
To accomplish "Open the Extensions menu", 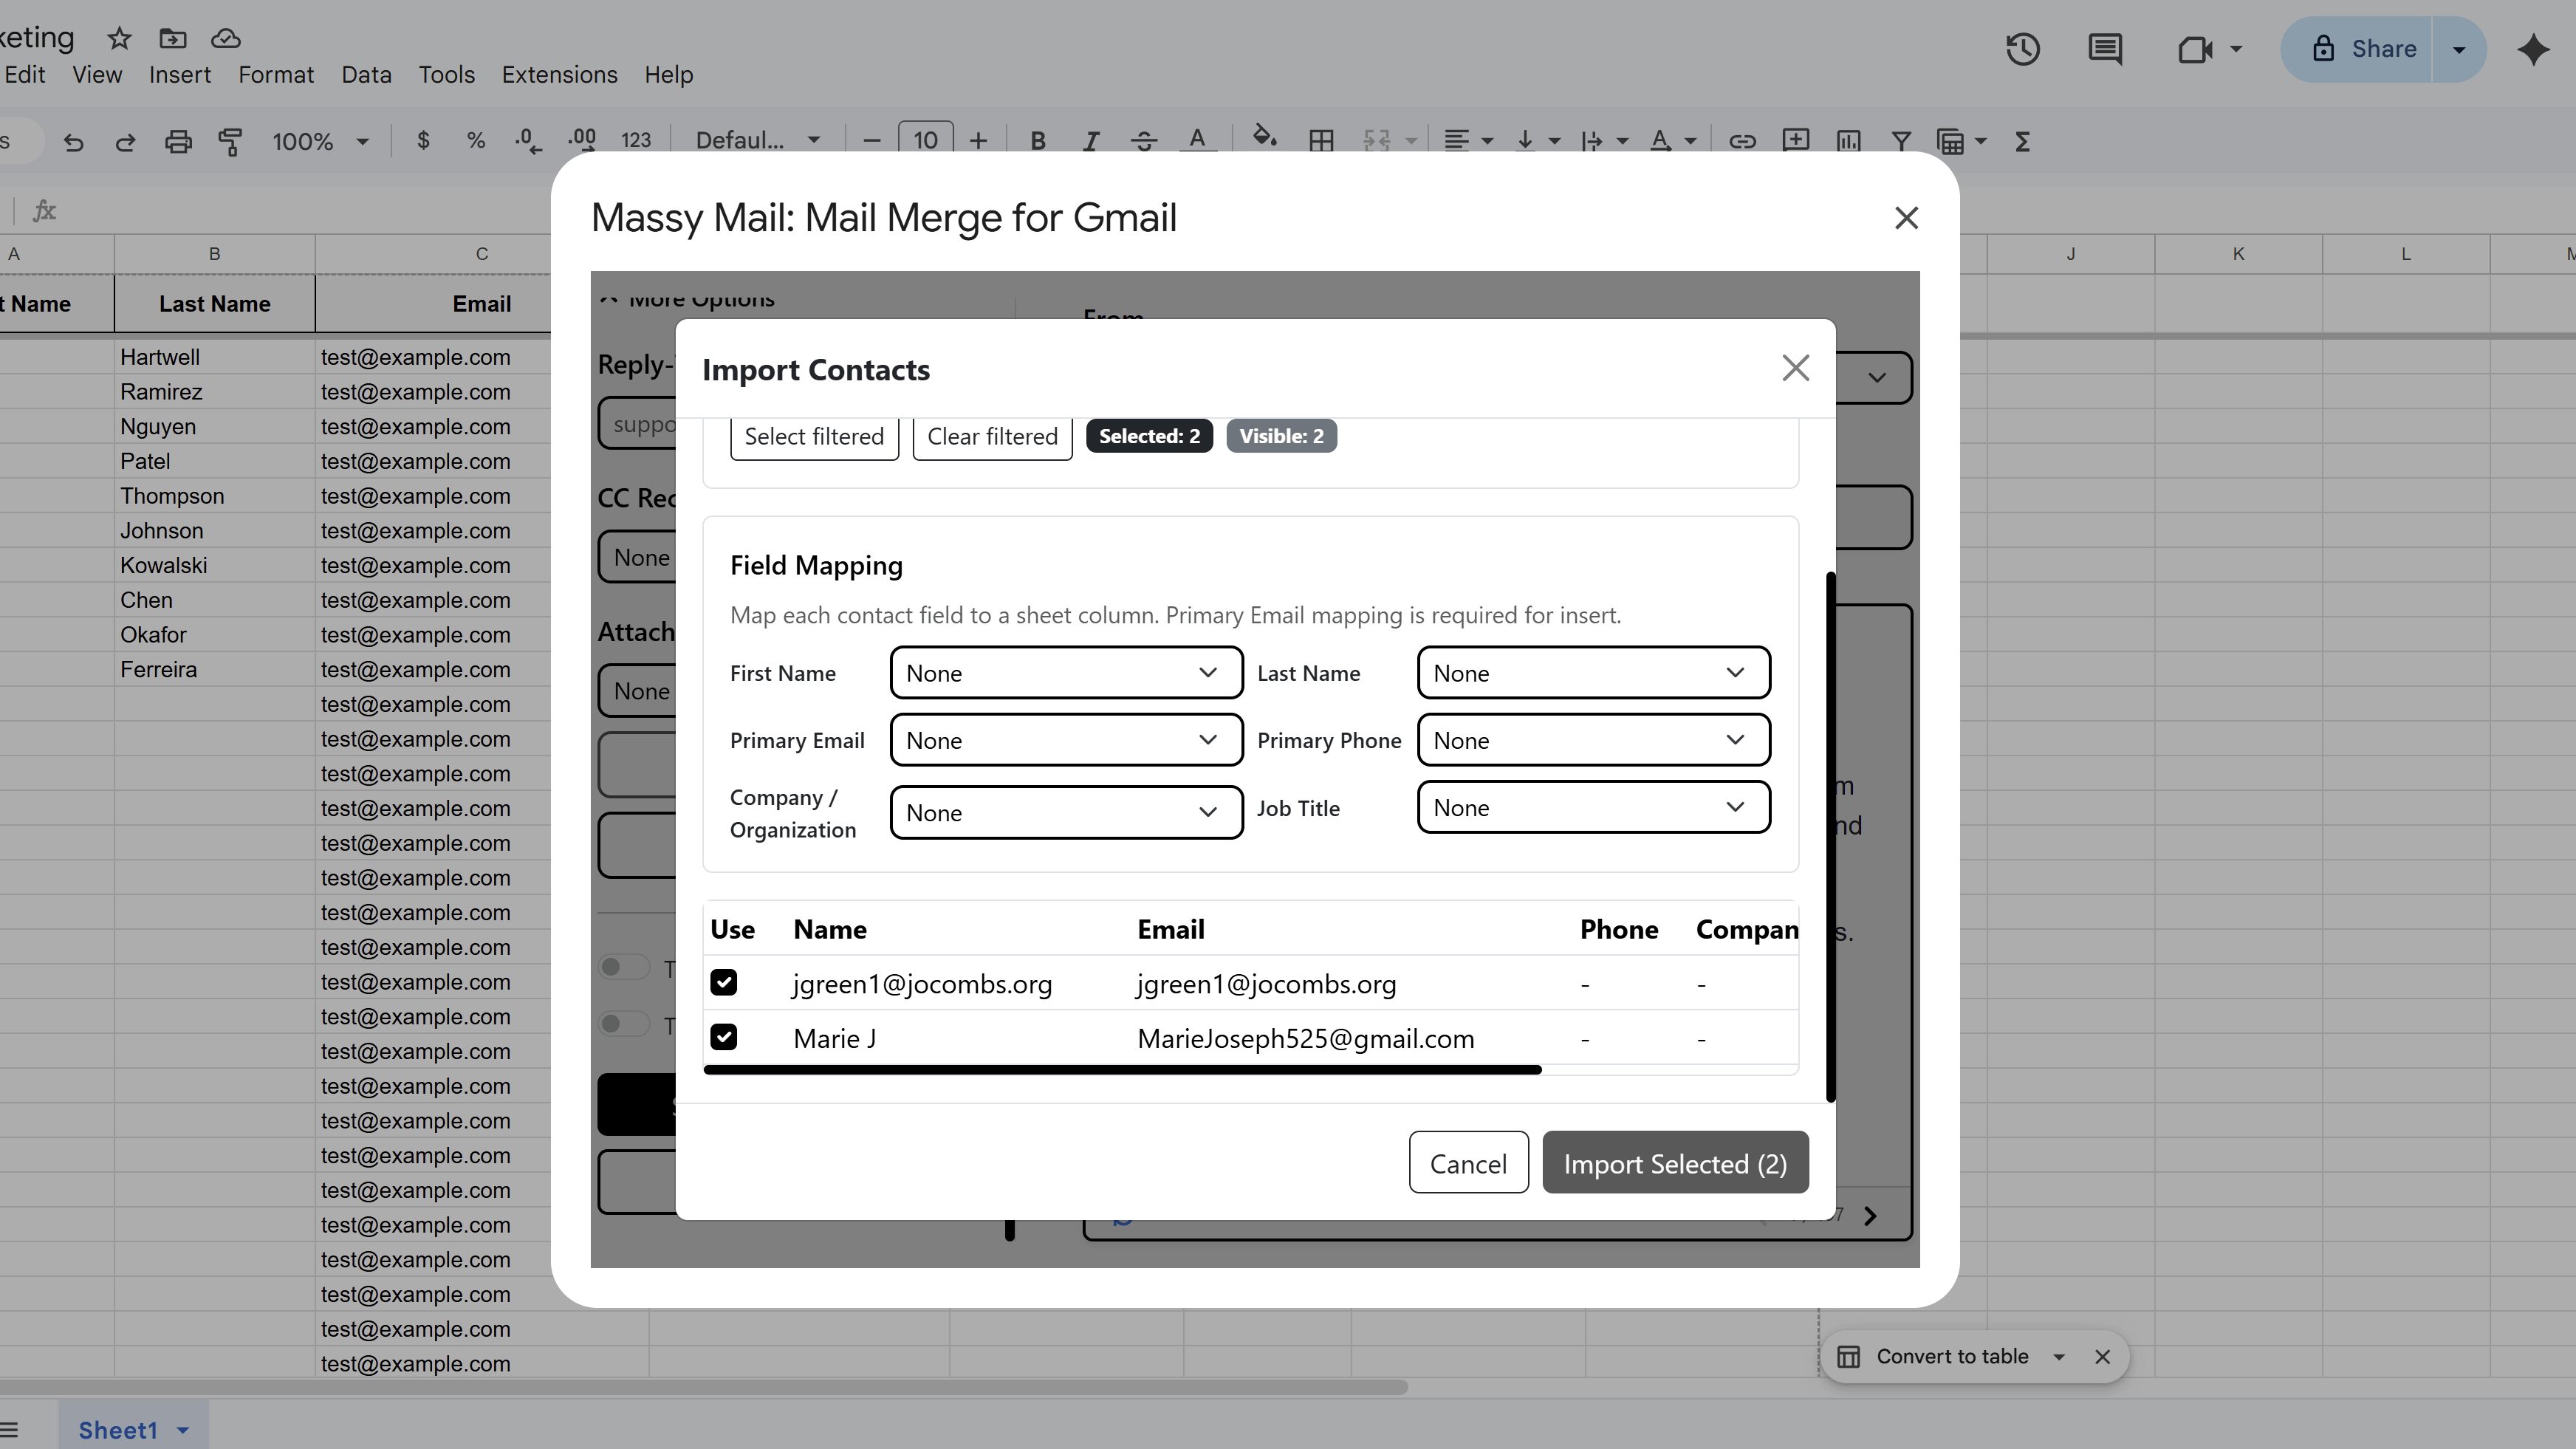I will [560, 74].
